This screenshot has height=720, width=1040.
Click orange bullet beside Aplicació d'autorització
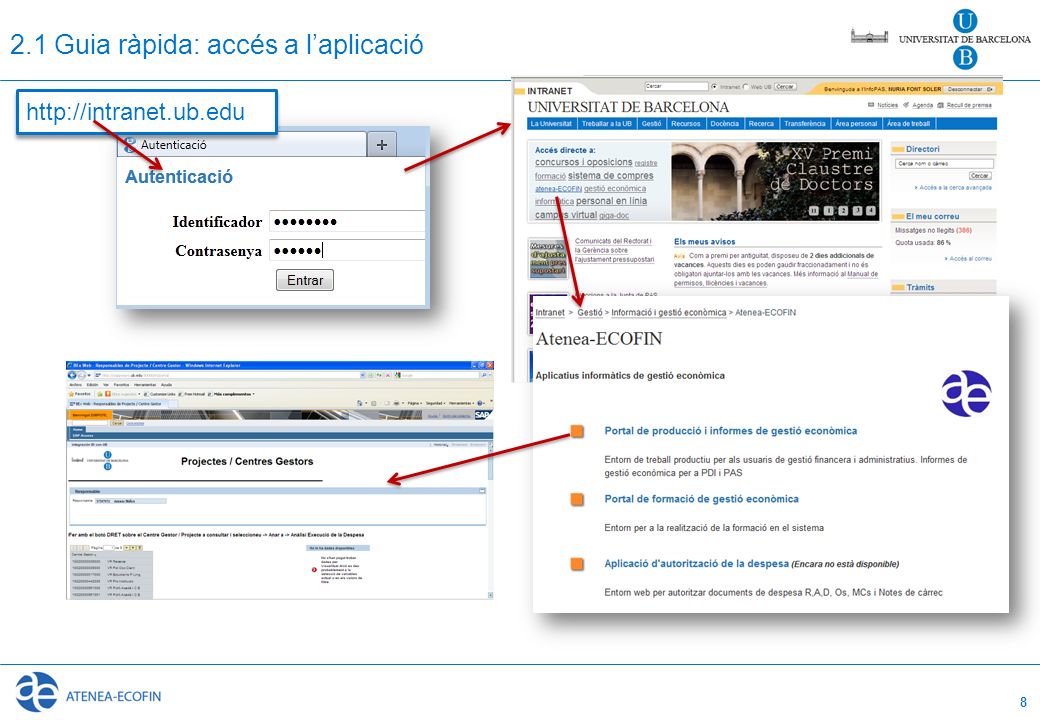pos(577,564)
